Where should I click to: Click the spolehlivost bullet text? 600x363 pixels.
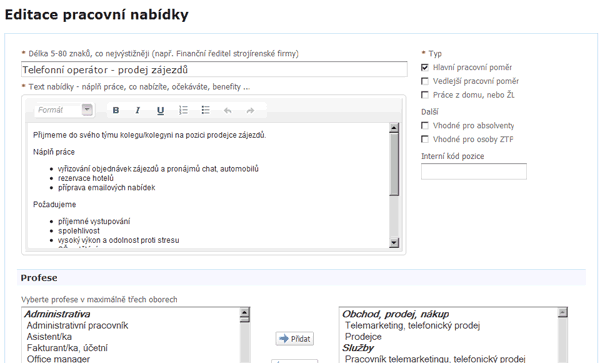point(79,231)
